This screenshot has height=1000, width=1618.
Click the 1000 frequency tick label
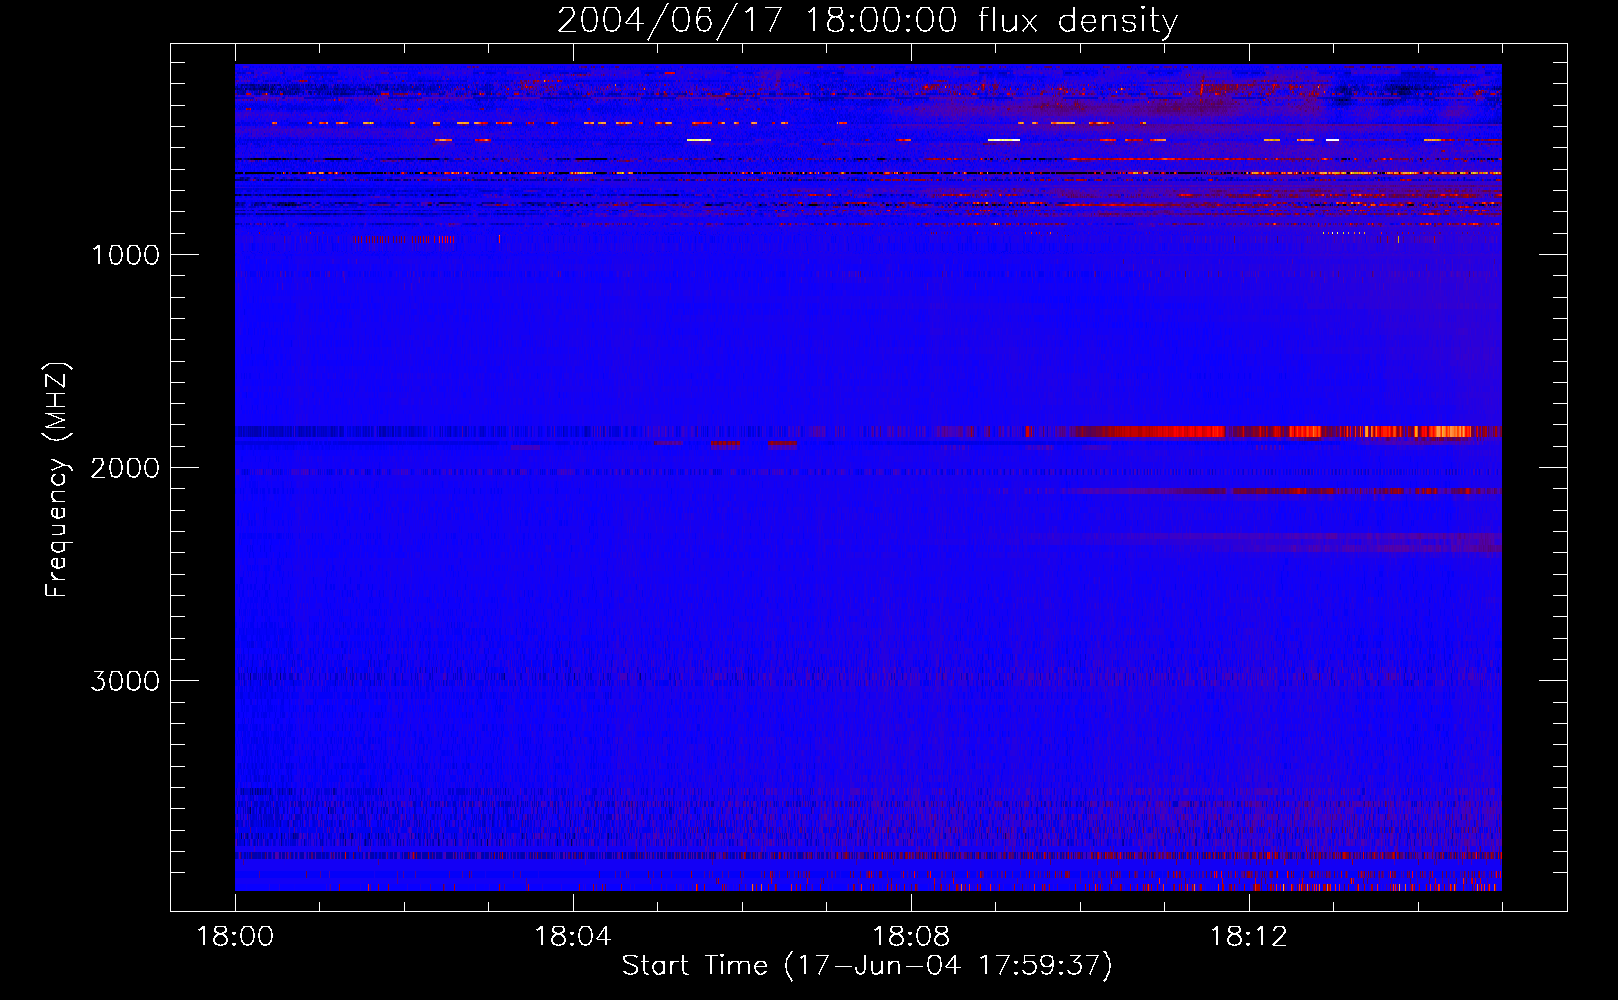125,255
